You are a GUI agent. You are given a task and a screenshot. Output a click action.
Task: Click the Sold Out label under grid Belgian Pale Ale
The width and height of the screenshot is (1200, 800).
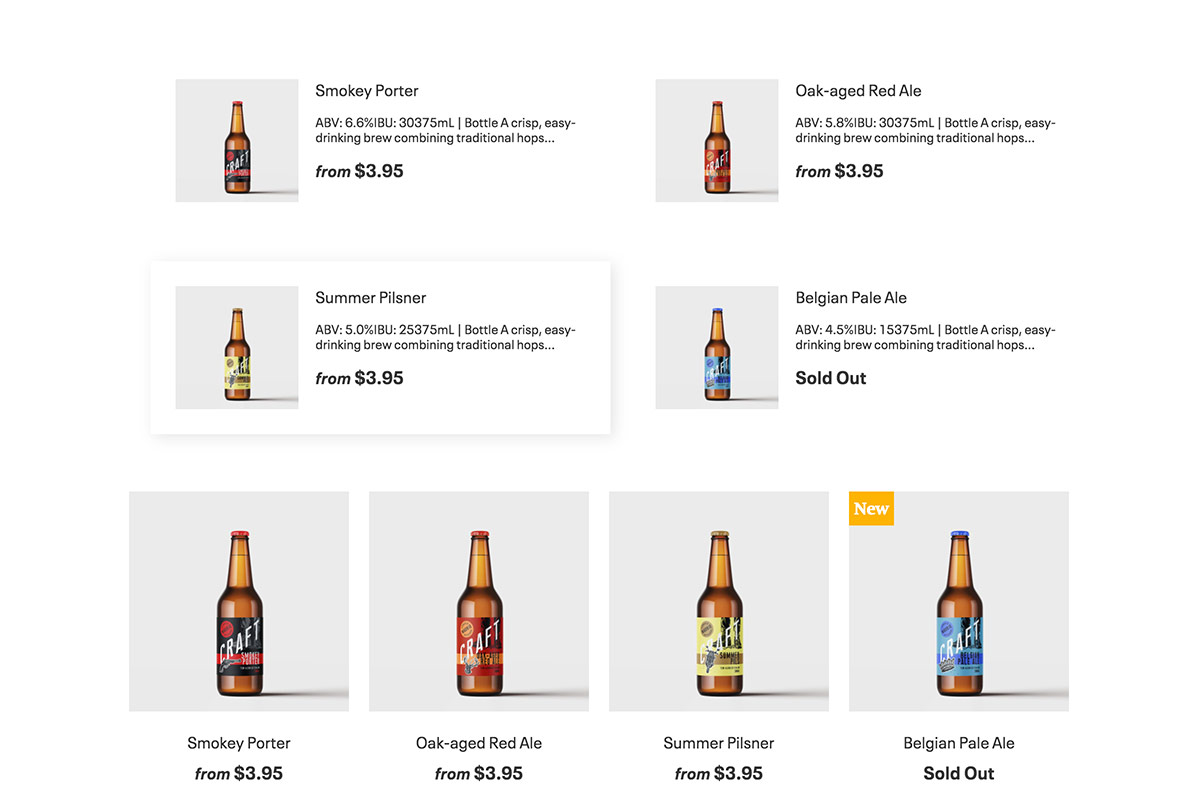click(x=959, y=773)
